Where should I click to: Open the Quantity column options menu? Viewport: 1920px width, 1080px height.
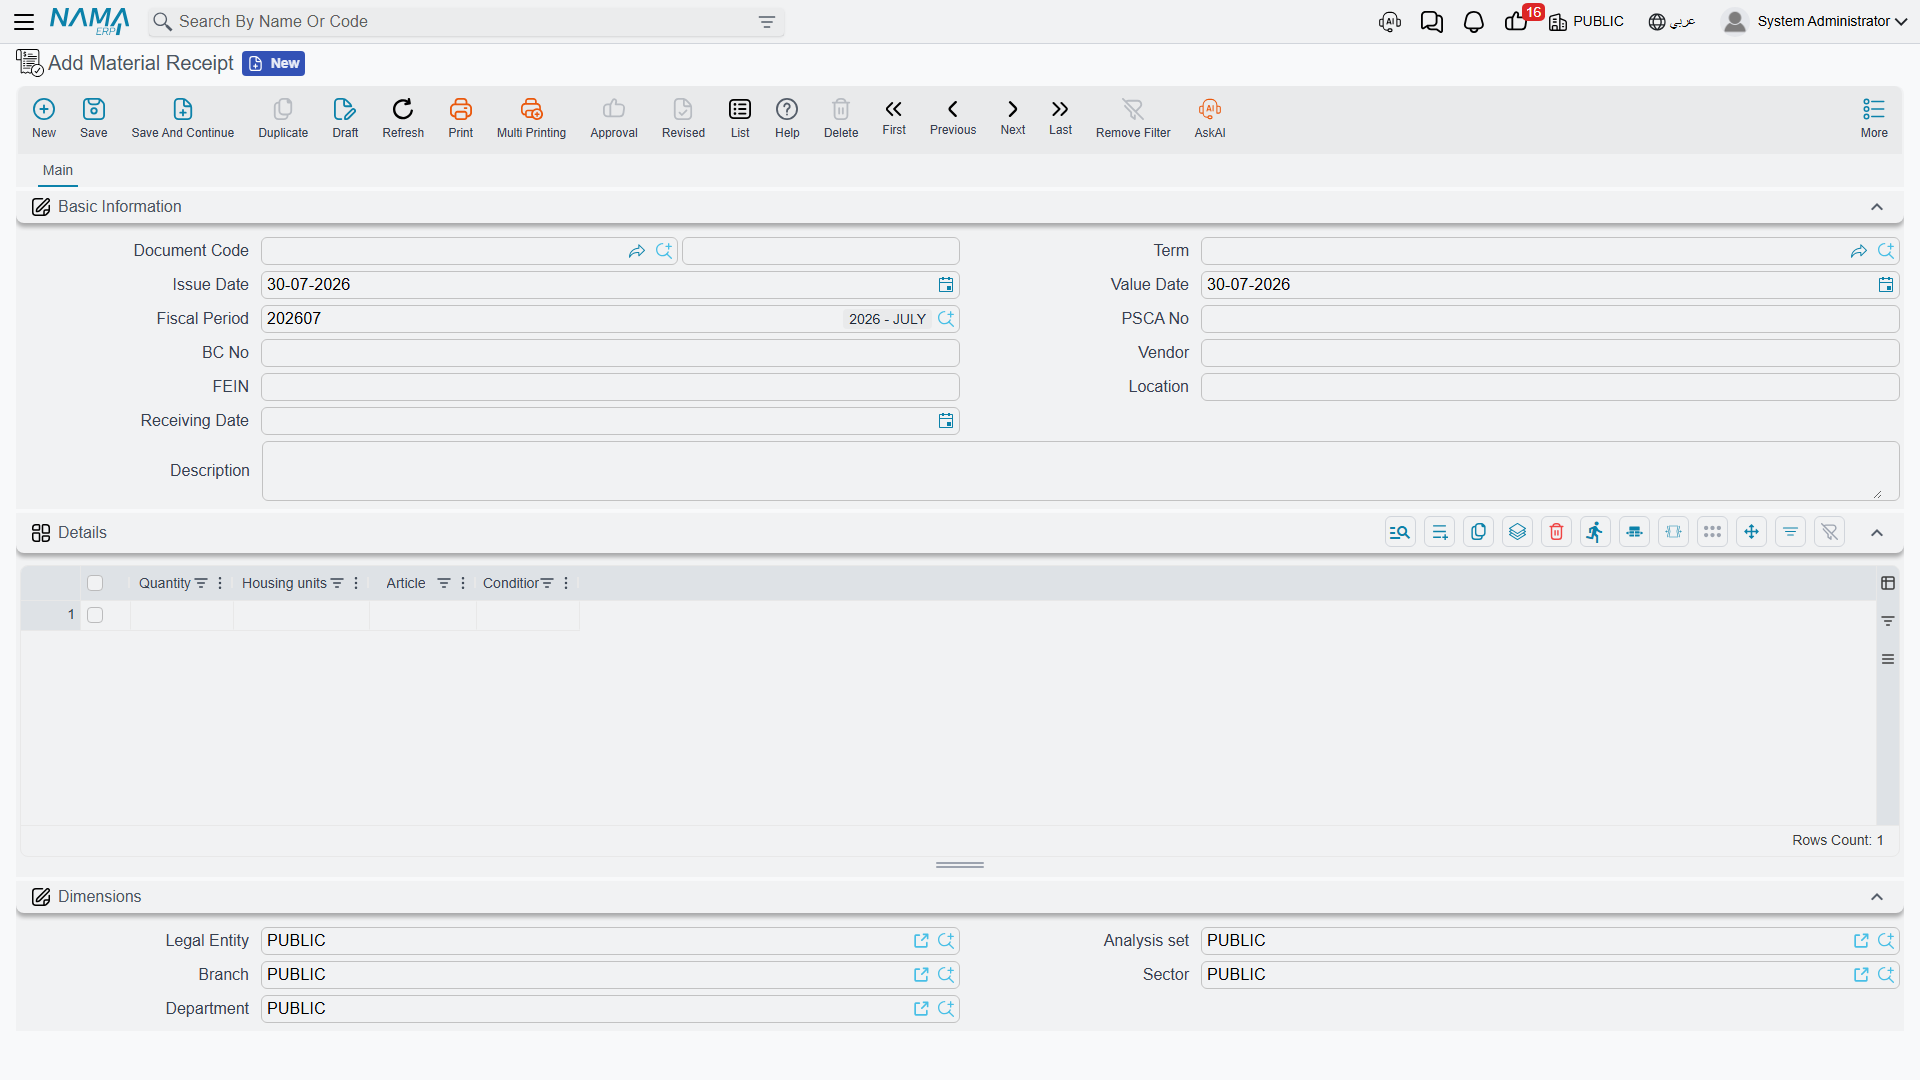coord(220,584)
